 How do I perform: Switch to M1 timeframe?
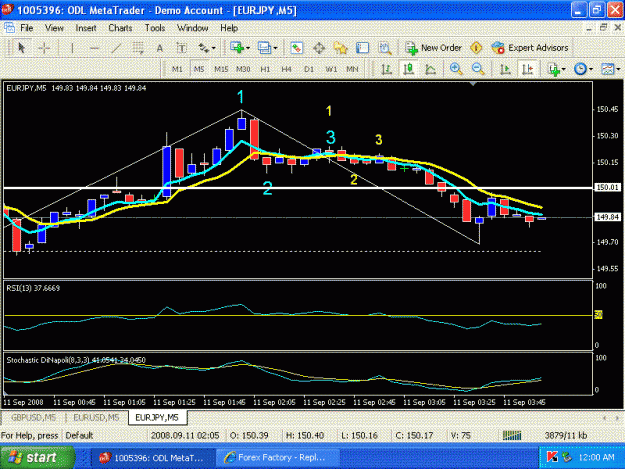pyautogui.click(x=177, y=69)
